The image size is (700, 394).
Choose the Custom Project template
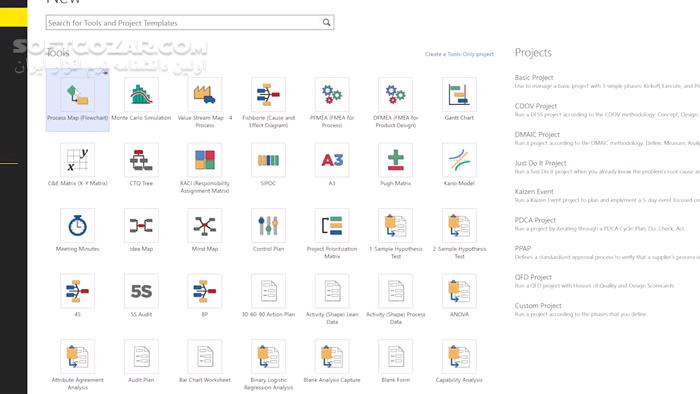coord(538,306)
